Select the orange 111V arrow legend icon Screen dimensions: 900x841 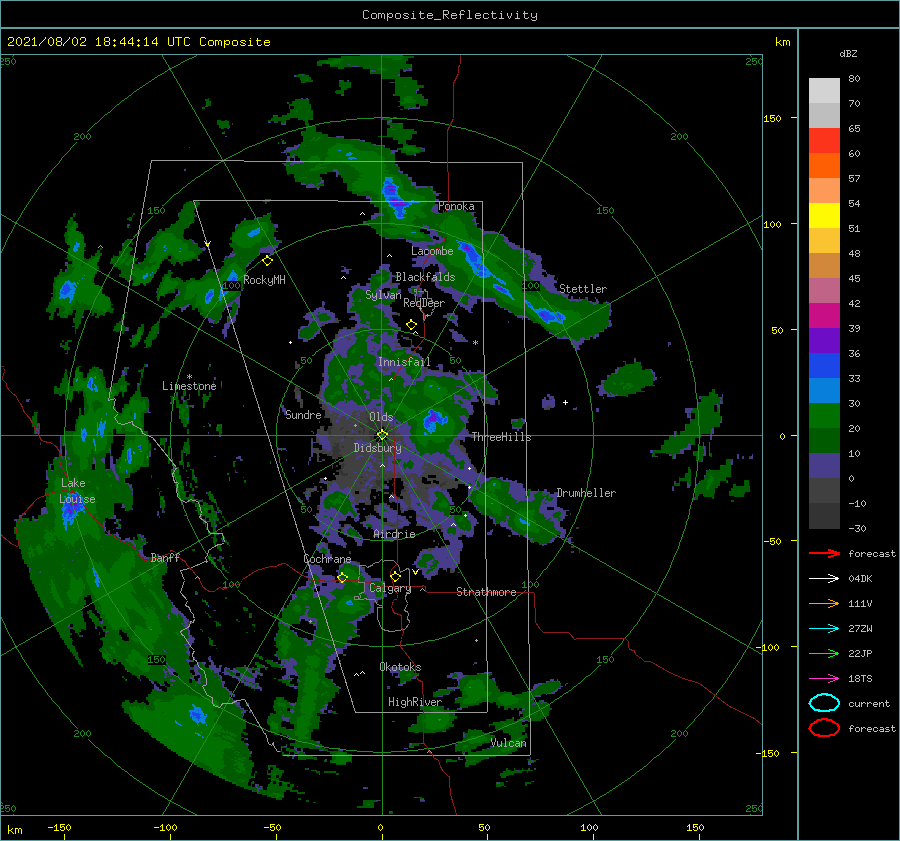[824, 603]
